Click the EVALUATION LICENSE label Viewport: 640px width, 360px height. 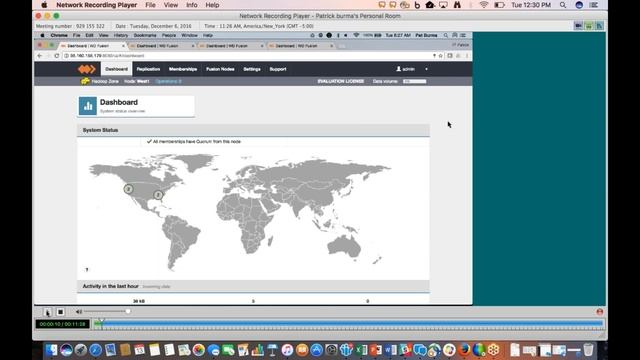point(341,81)
